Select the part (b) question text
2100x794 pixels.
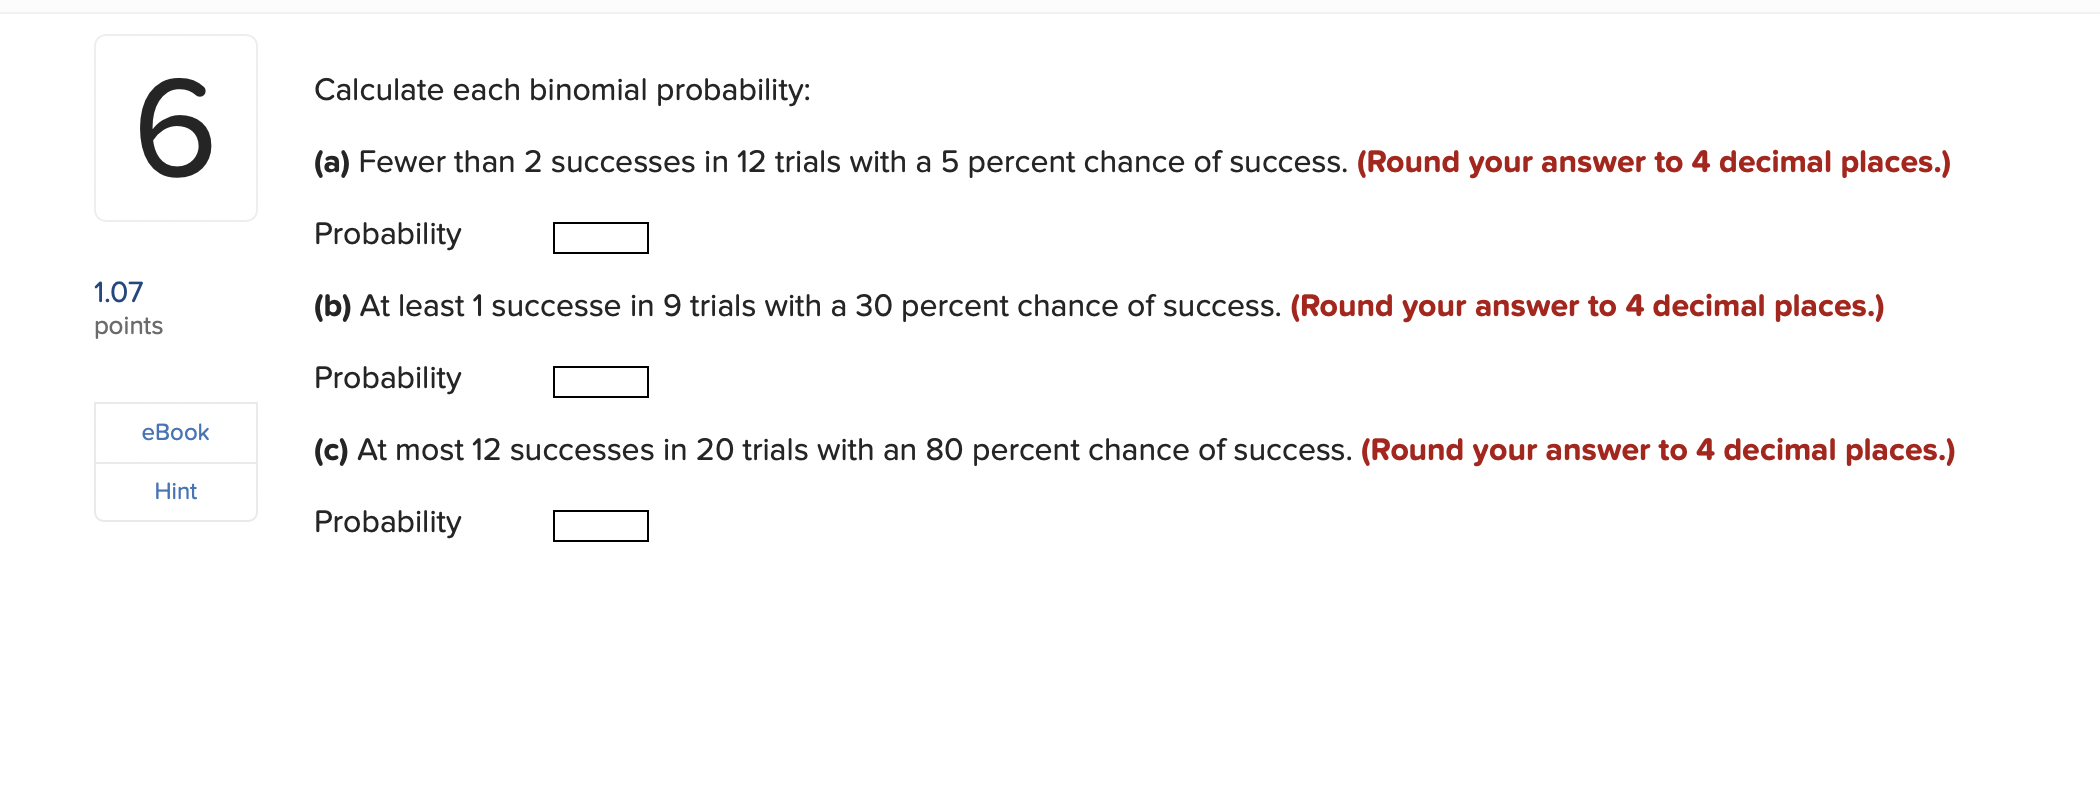pos(795,306)
